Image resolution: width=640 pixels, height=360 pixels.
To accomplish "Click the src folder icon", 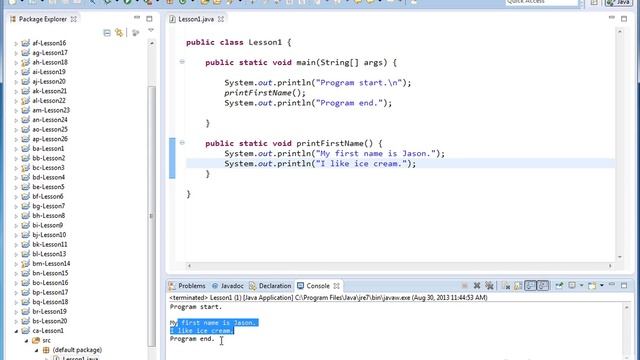I will (36, 340).
